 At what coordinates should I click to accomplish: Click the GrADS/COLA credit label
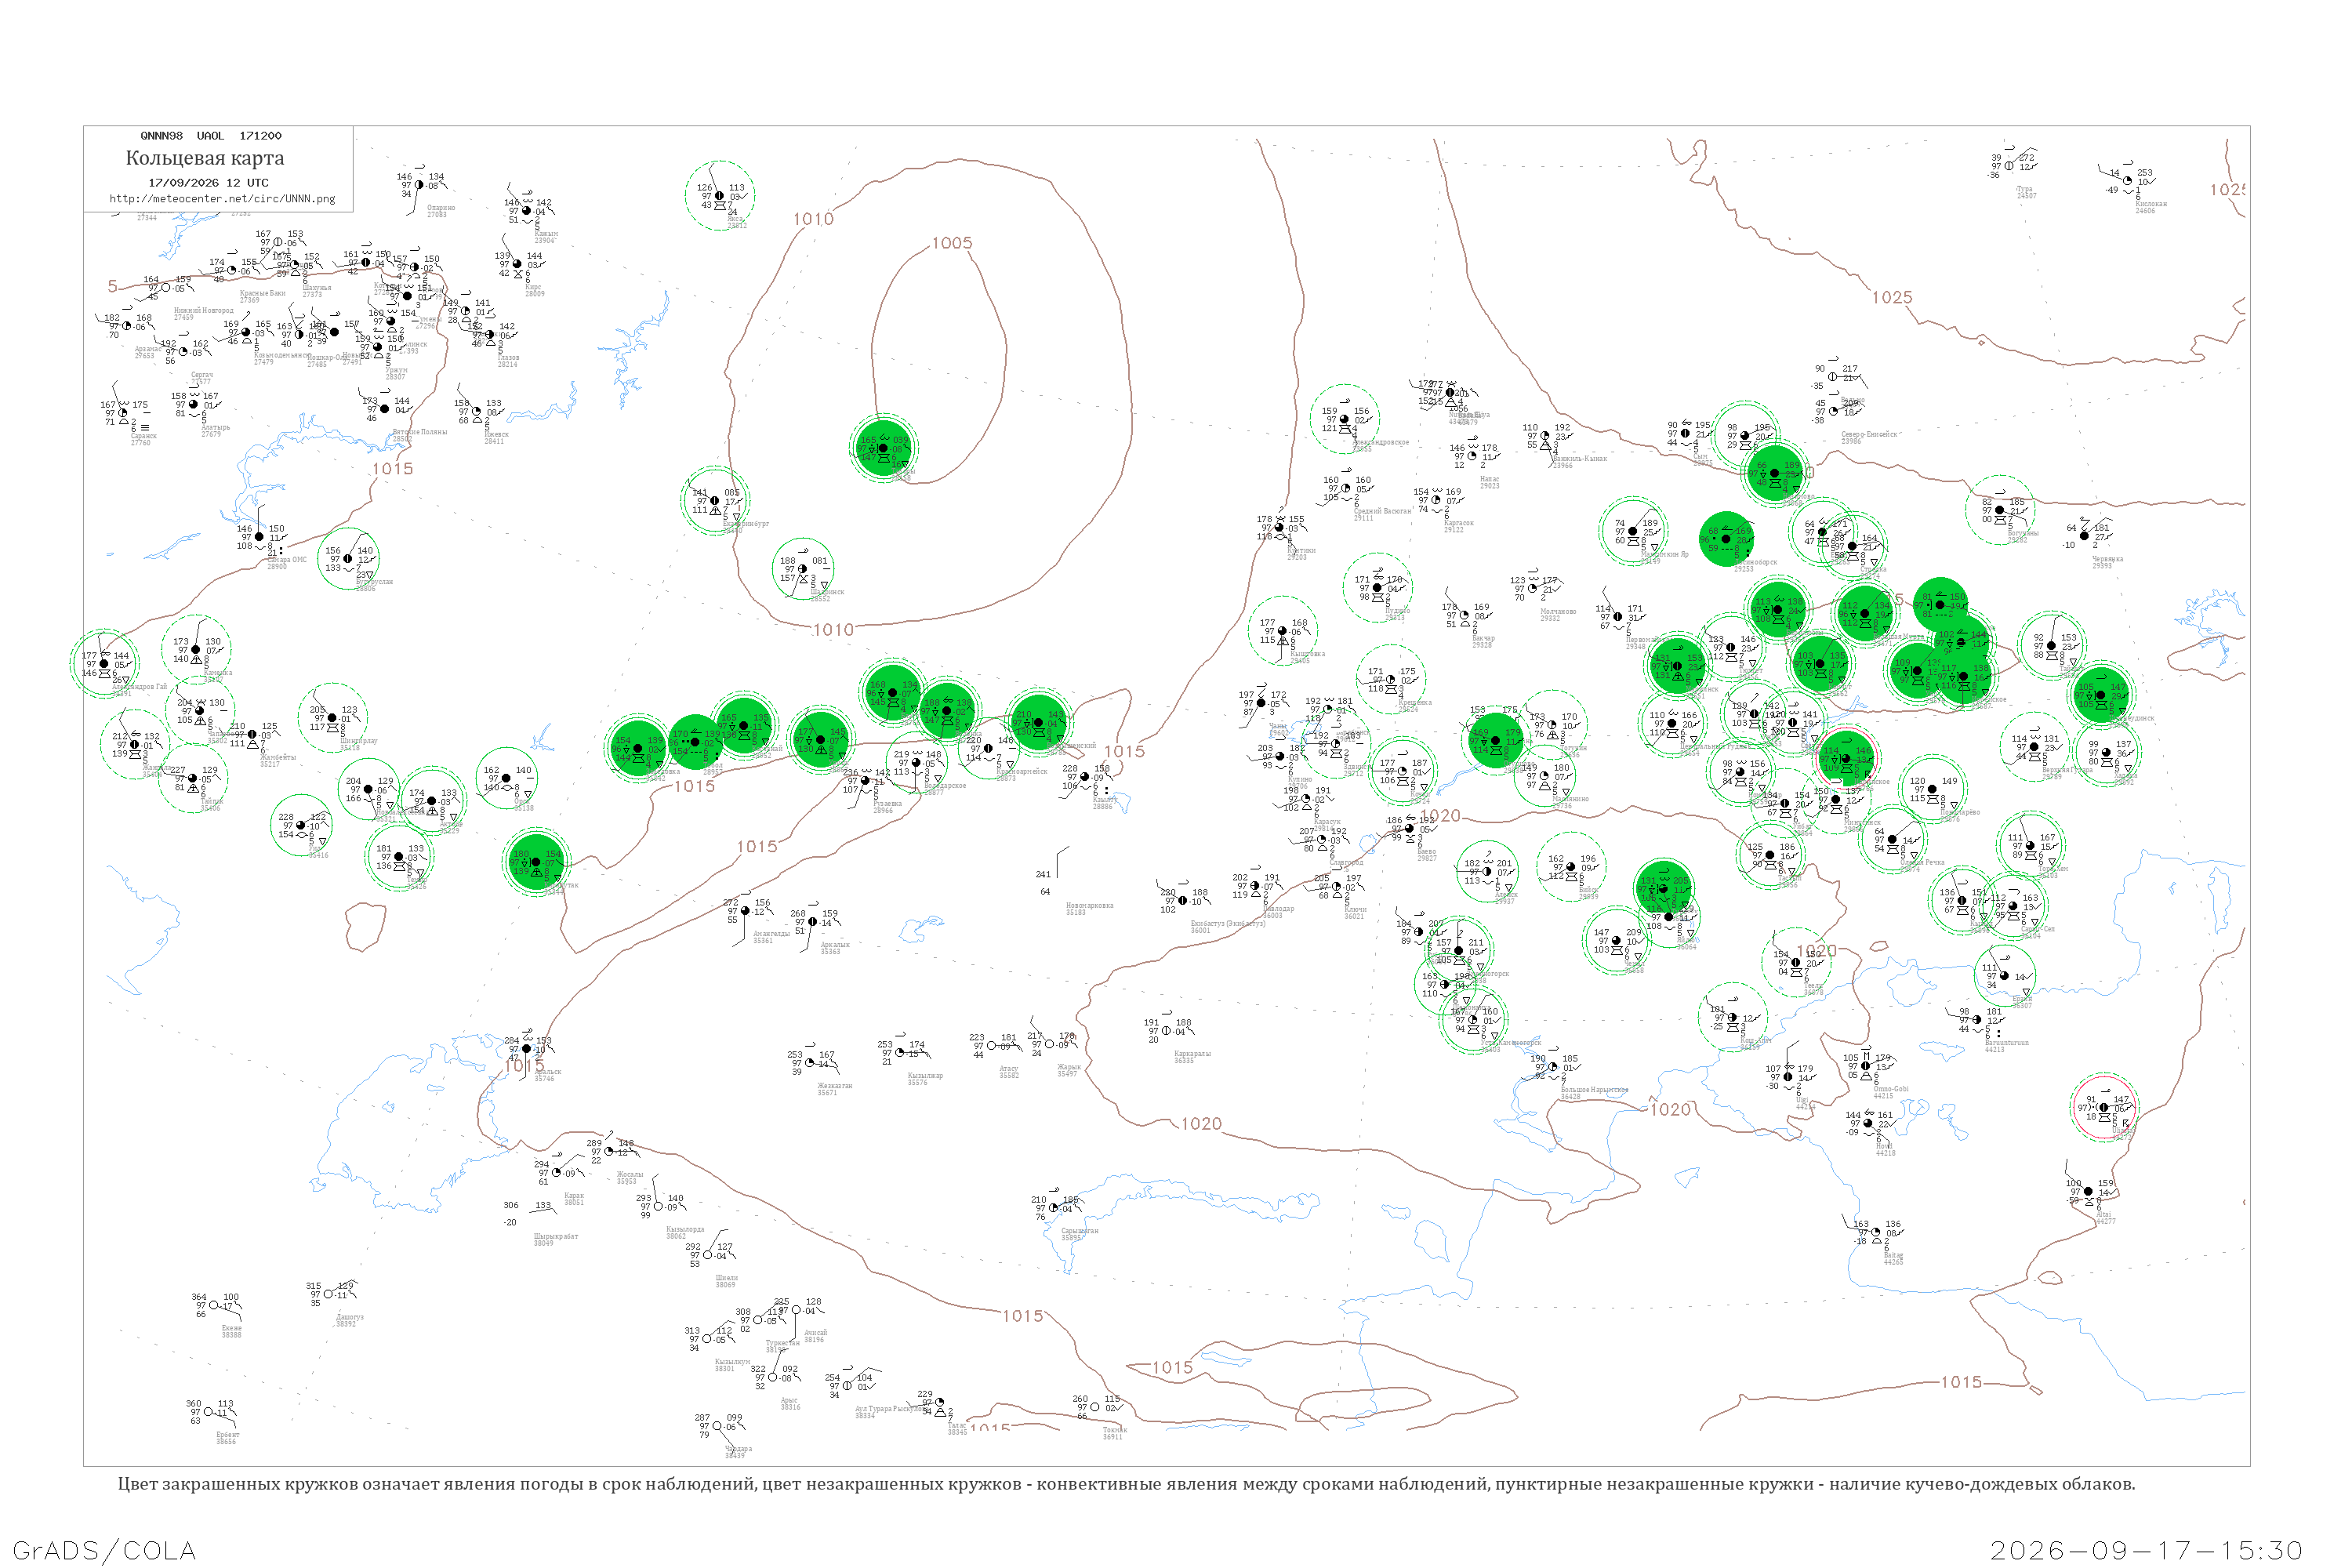coord(104,1550)
